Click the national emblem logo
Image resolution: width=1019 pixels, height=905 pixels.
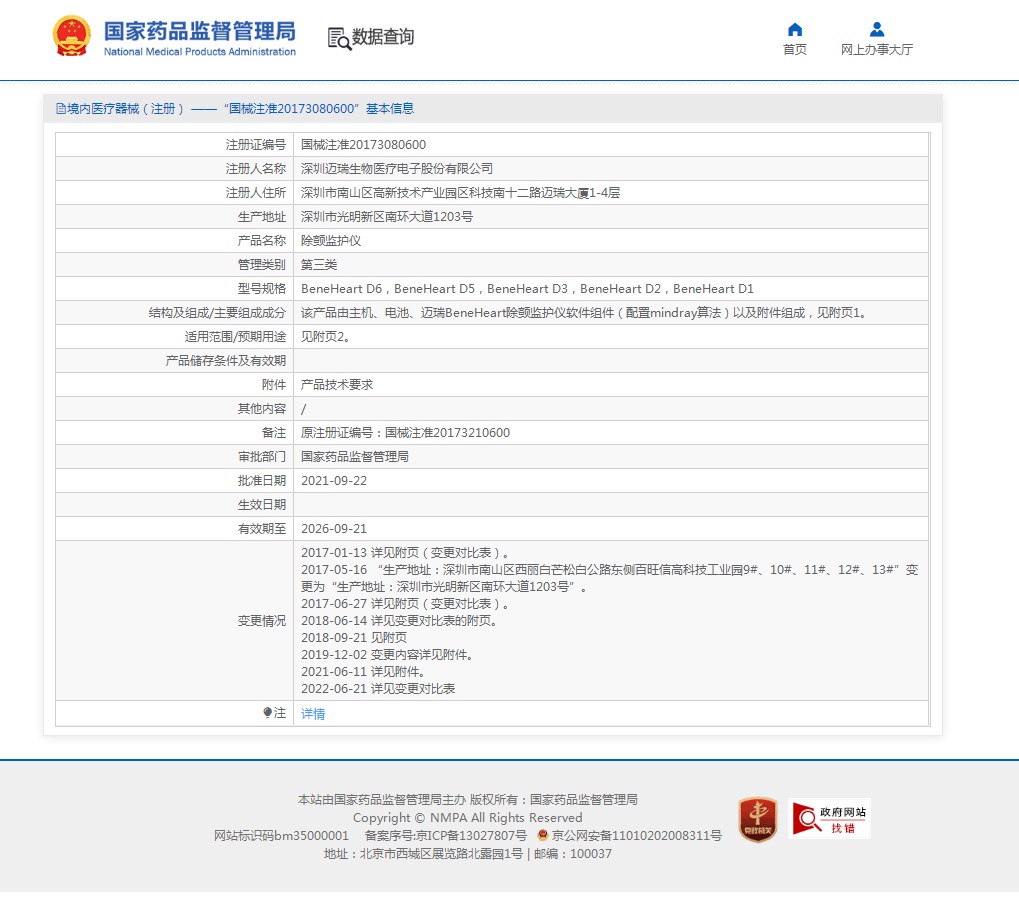click(x=71, y=36)
